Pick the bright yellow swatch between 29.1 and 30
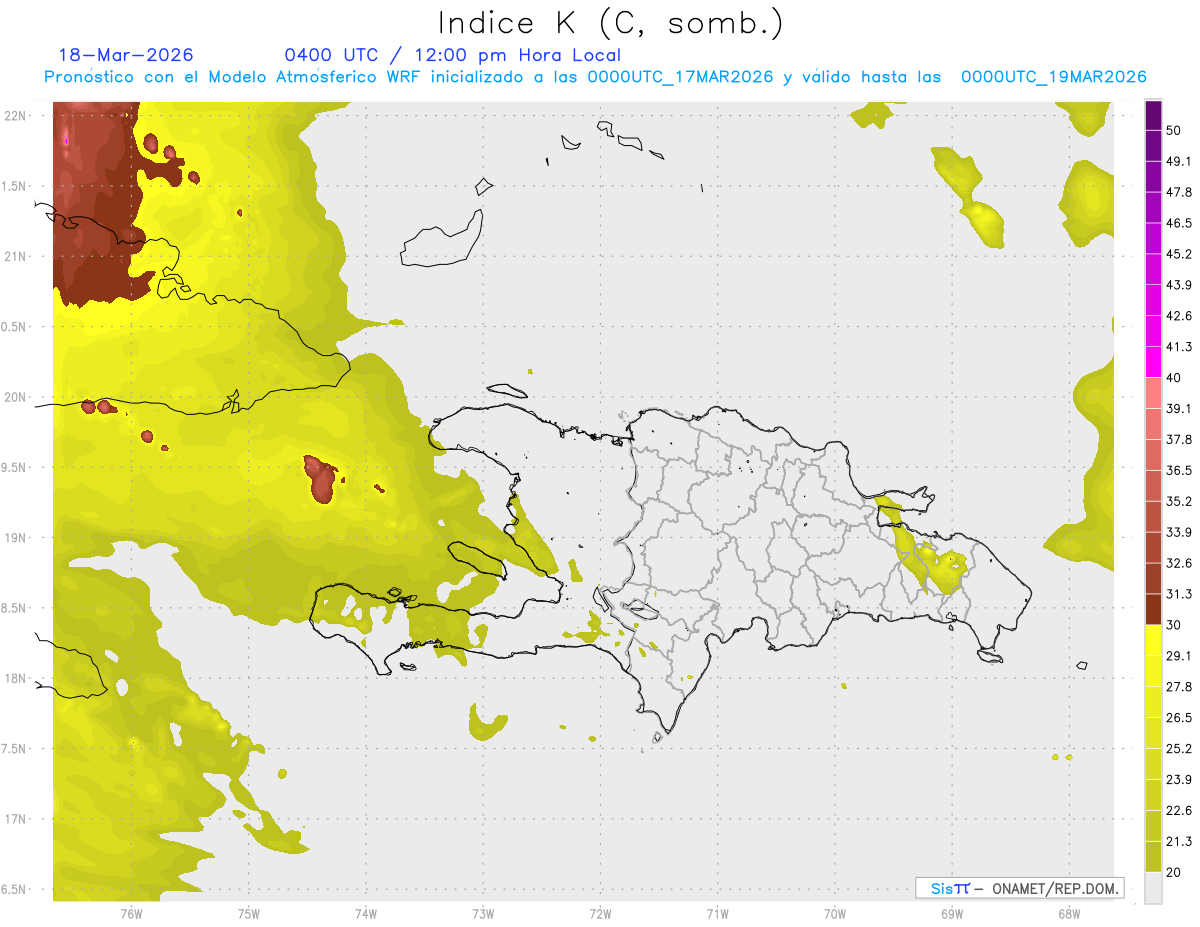This screenshot has width=1200, height=927. coord(1153,640)
